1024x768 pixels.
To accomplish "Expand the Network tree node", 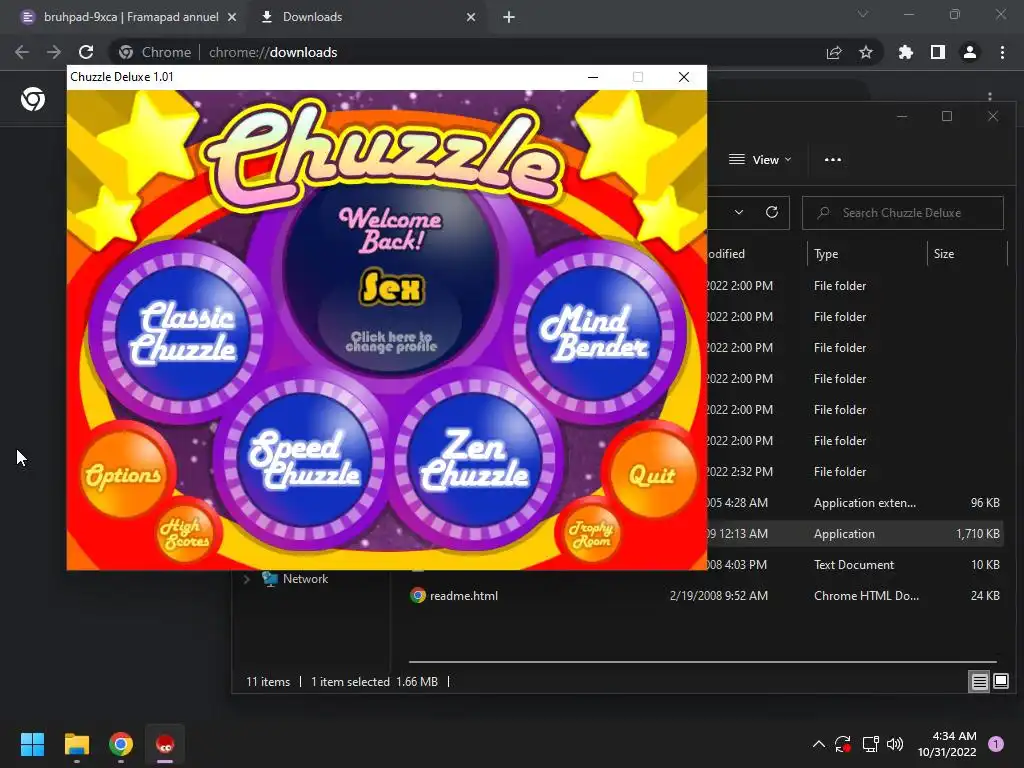I will click(x=246, y=579).
